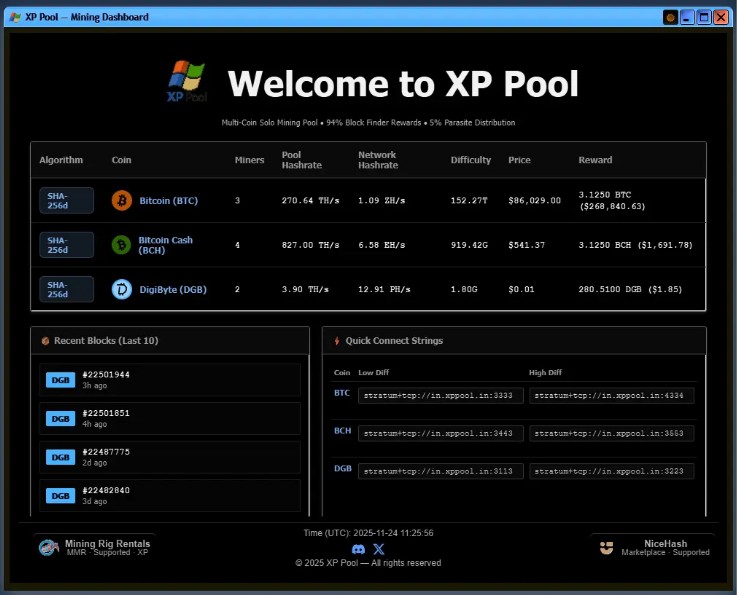
Task: Click the Difficulty column header
Action: click(470, 160)
